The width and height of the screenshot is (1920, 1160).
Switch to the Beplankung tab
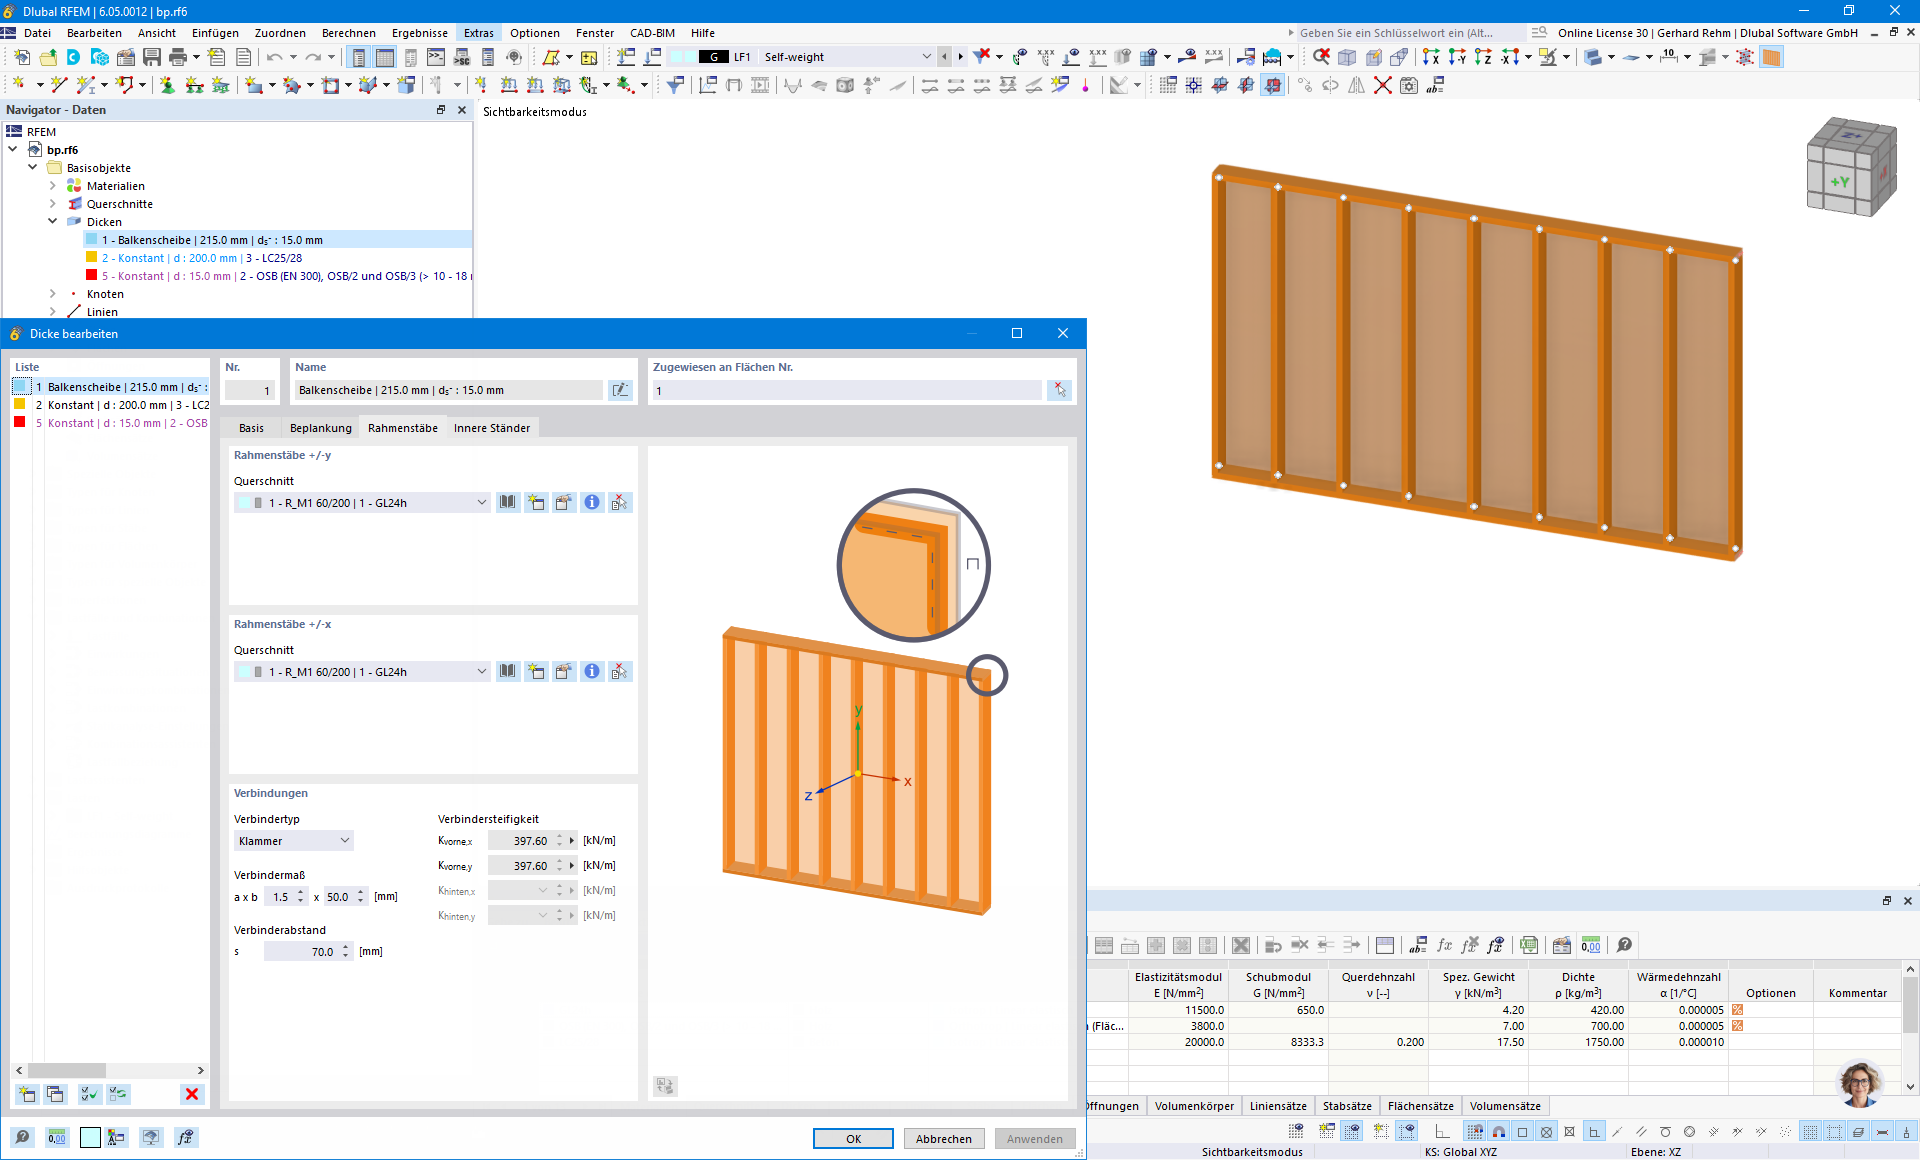pyautogui.click(x=320, y=427)
